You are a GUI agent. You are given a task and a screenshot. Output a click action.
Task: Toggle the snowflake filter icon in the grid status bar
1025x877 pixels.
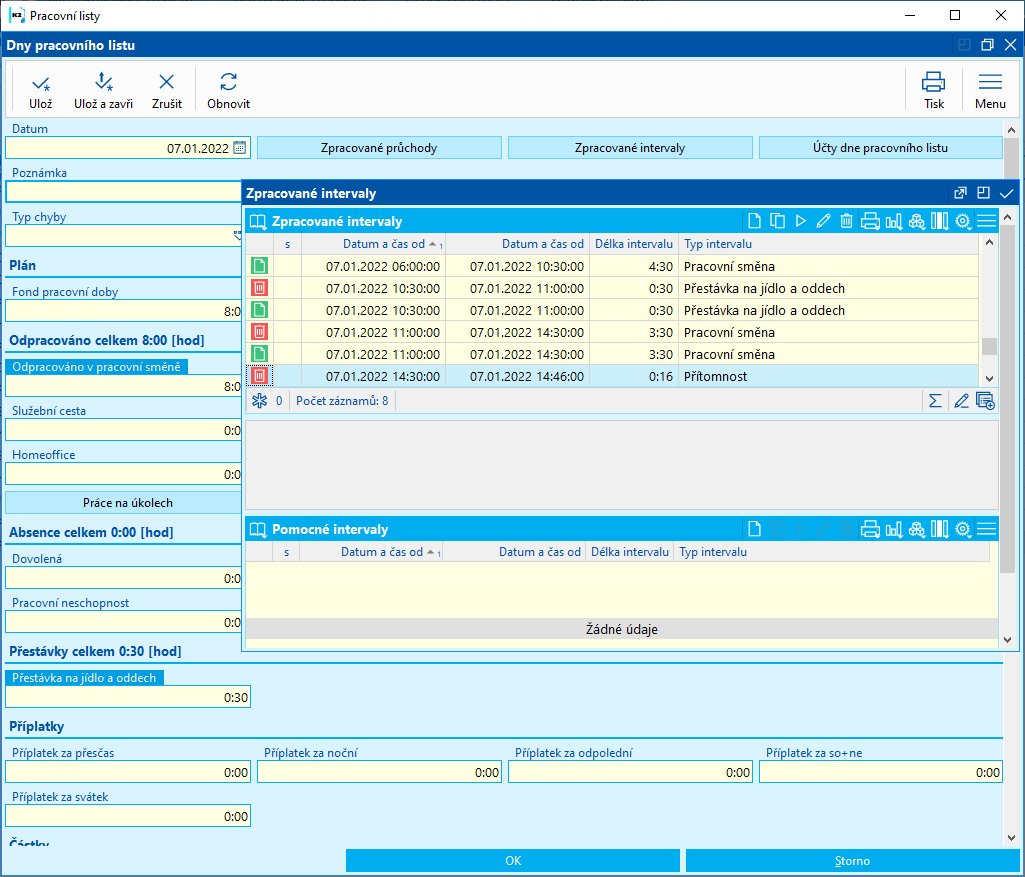pyautogui.click(x=259, y=401)
